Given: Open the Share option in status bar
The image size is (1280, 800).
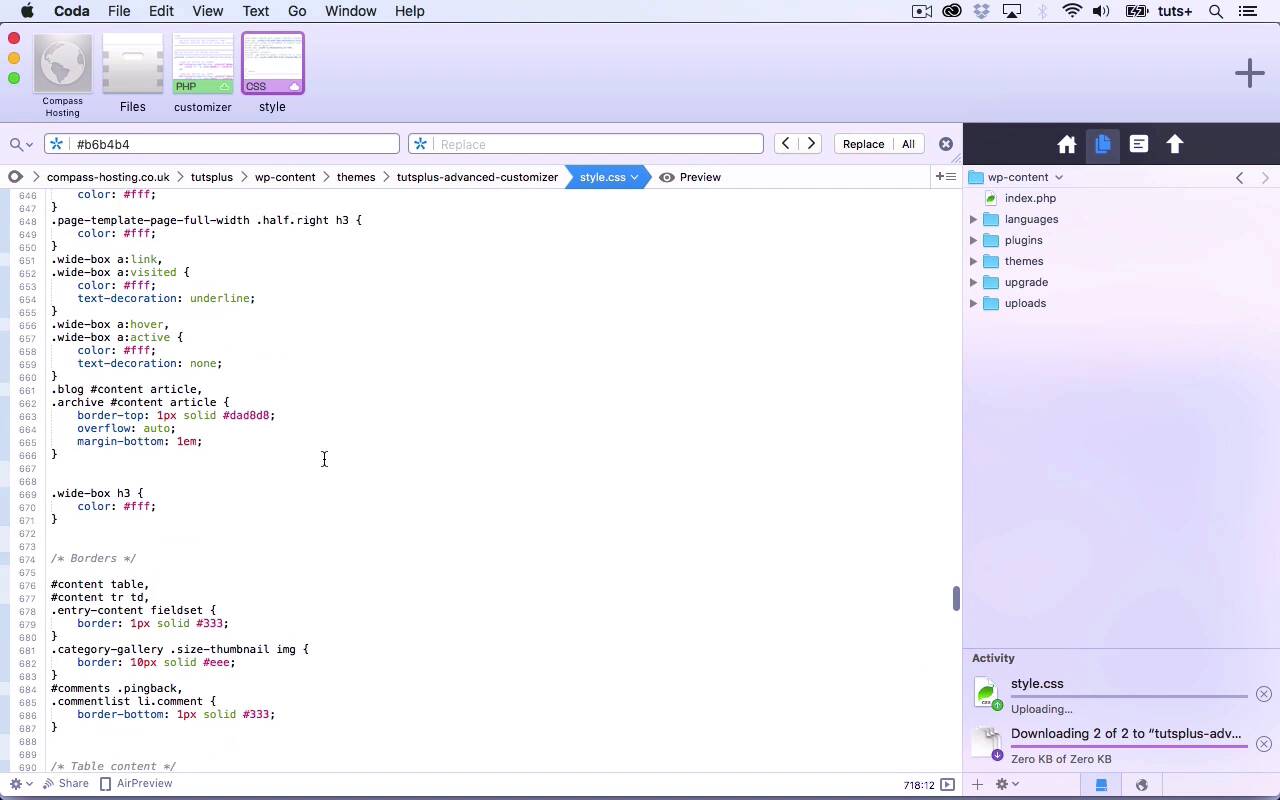Looking at the screenshot, I should pyautogui.click(x=65, y=784).
